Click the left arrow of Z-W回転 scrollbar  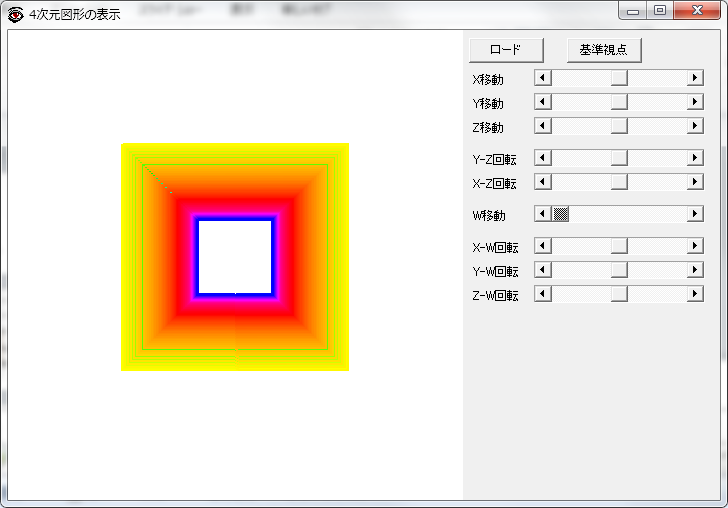tap(543, 294)
